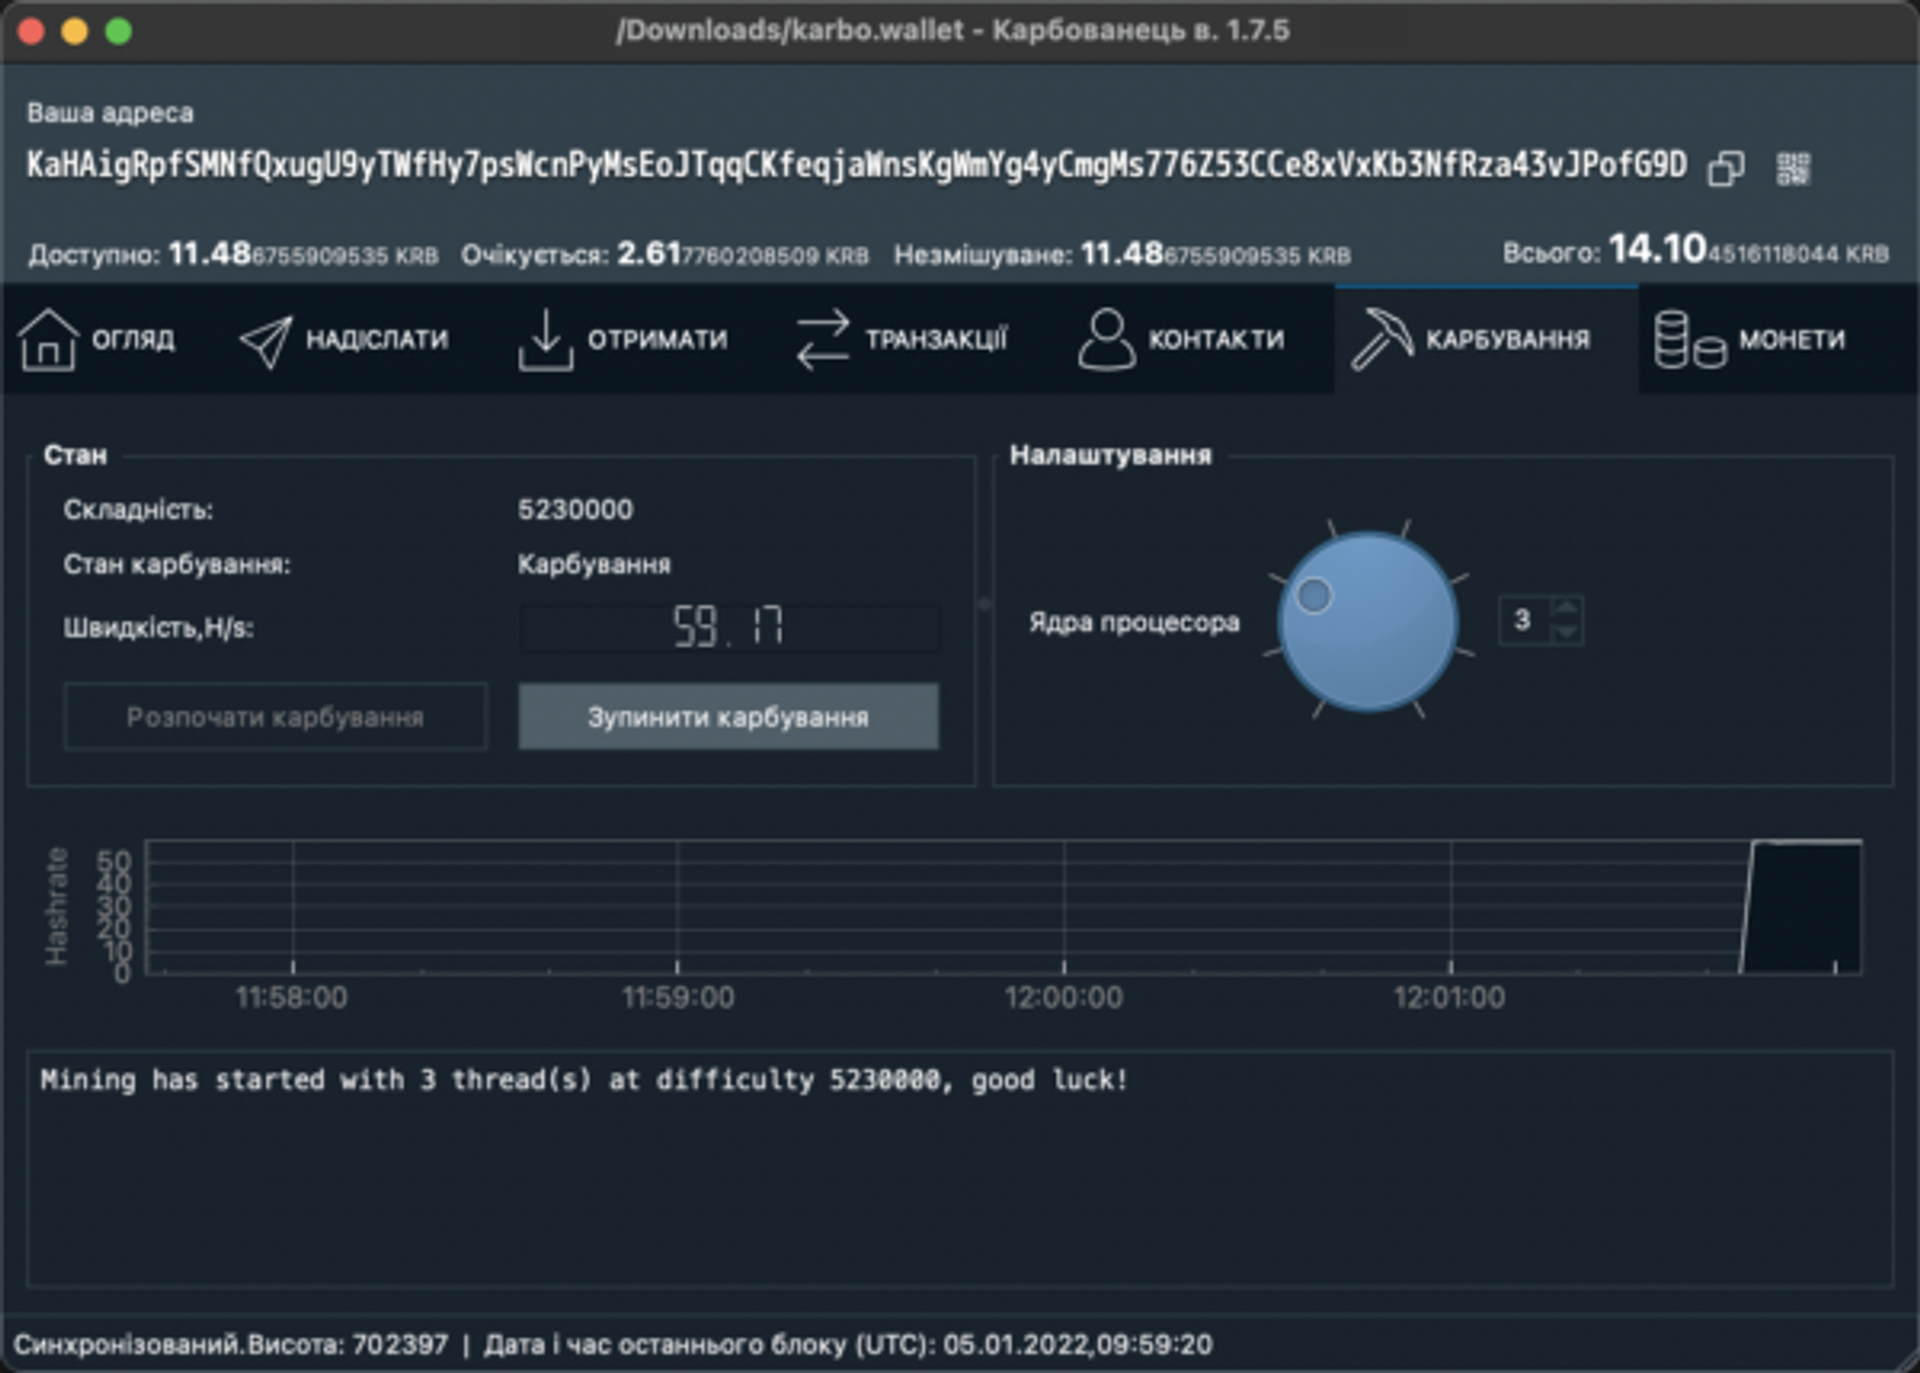Click the cores number field showing 3

click(x=1525, y=620)
